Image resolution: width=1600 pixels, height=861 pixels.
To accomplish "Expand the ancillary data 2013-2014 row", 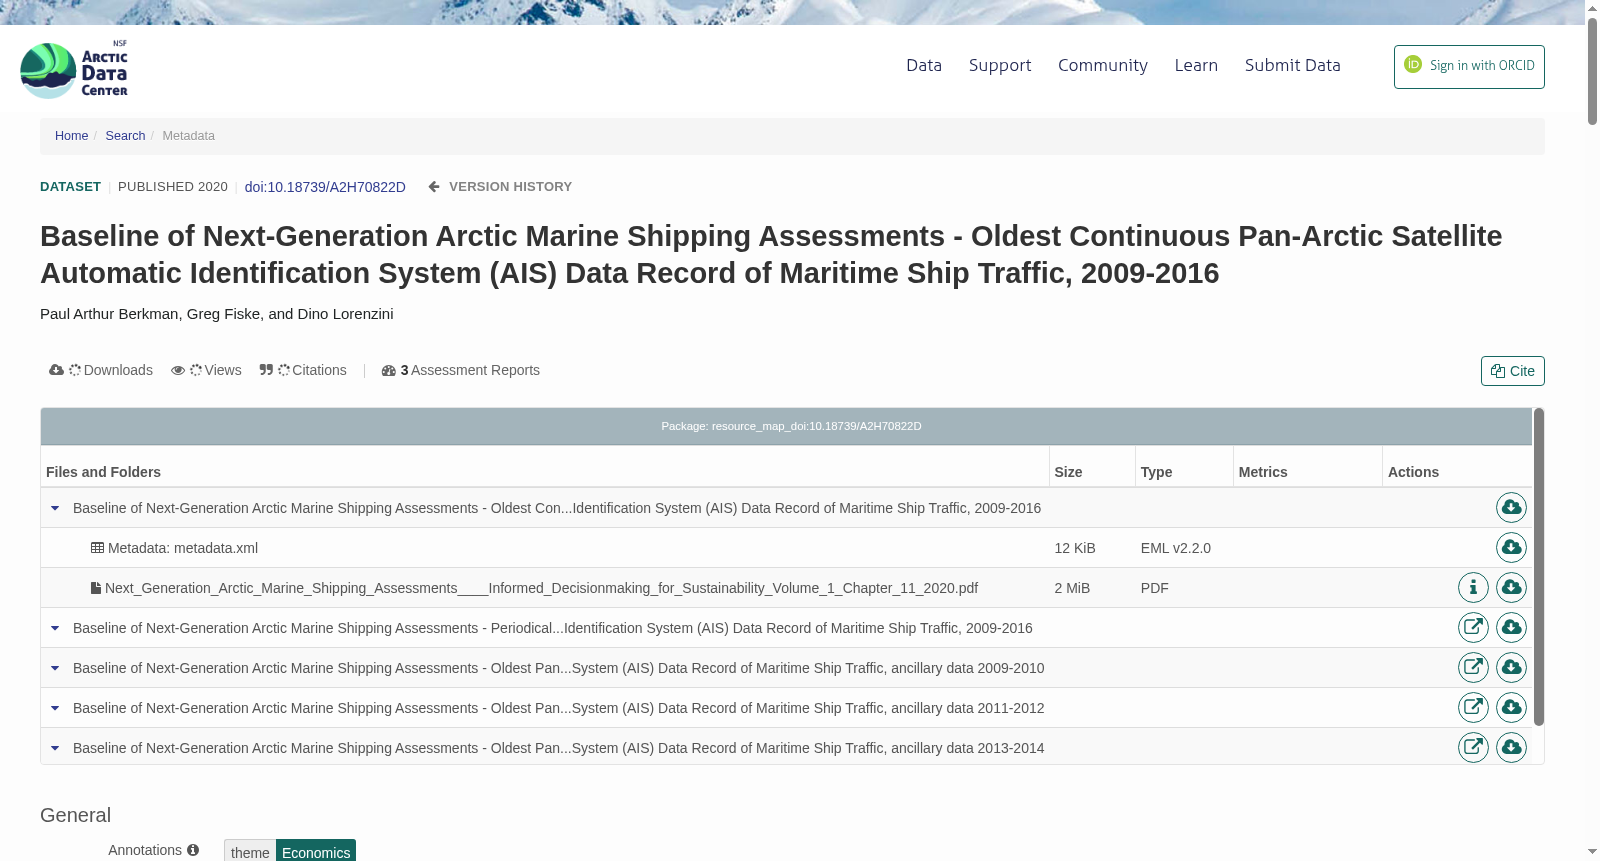I will click(x=55, y=748).
